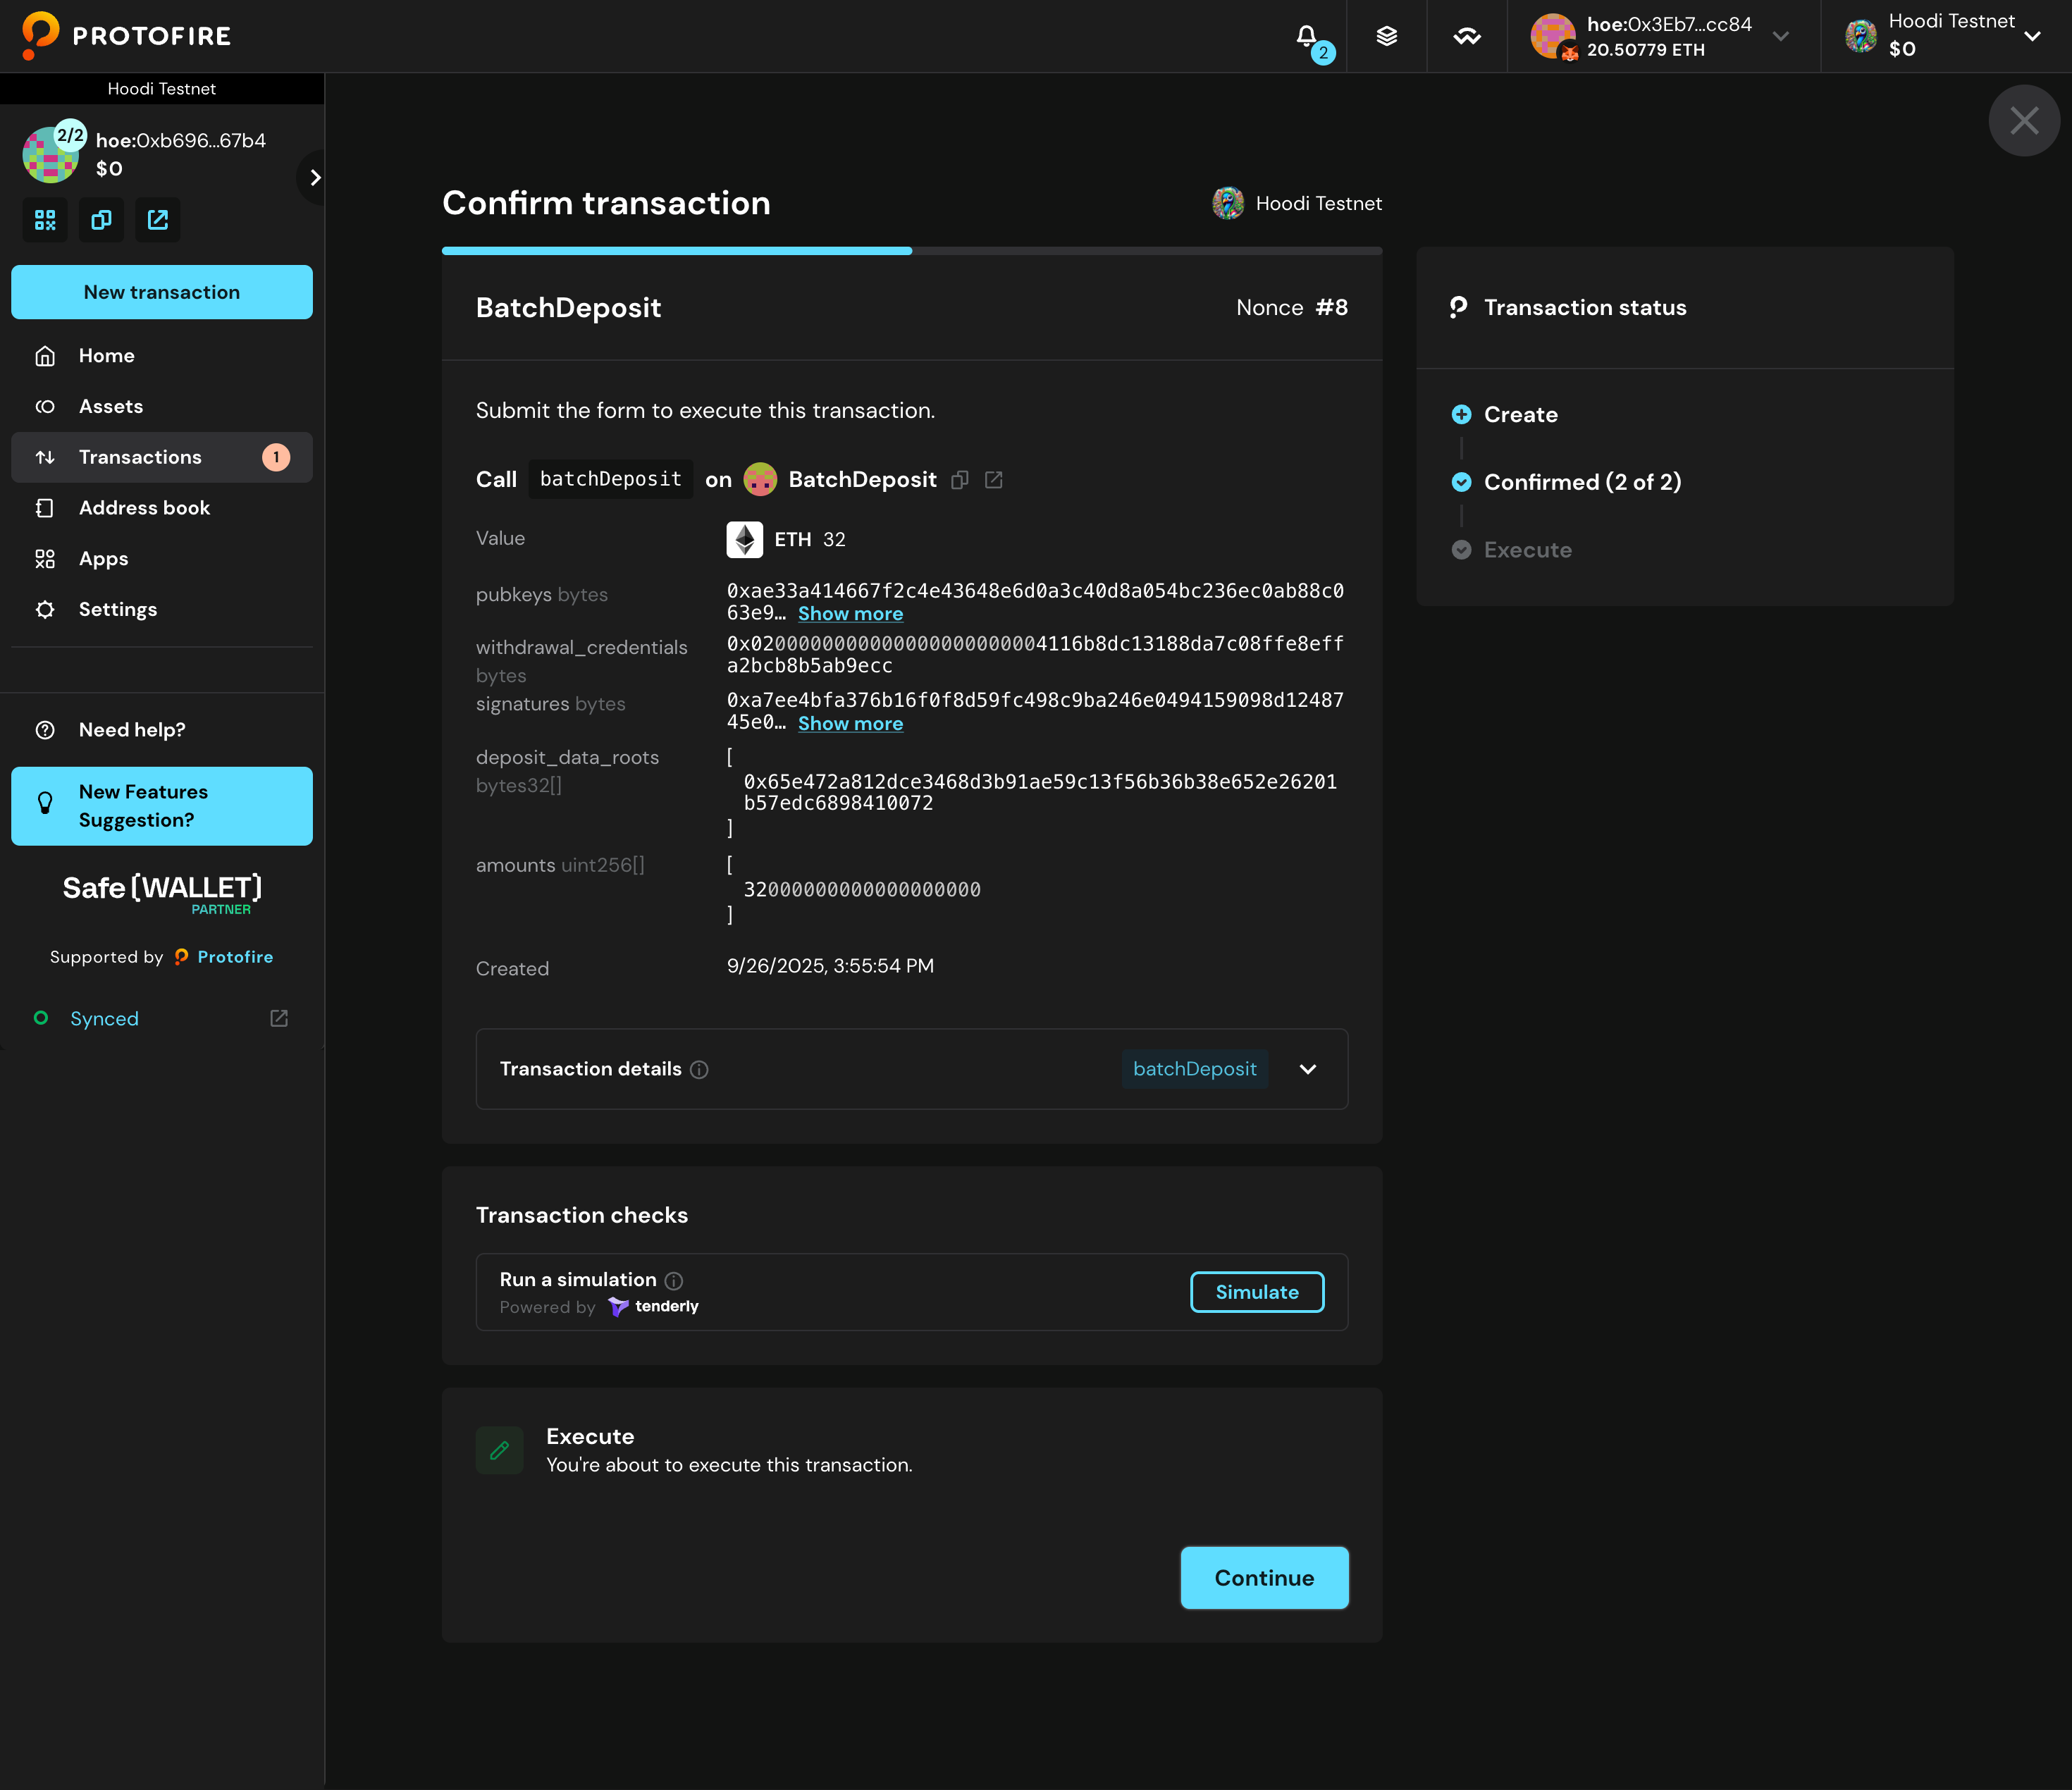Open the notifications bell
This screenshot has height=1790, width=2072.
[1307, 37]
